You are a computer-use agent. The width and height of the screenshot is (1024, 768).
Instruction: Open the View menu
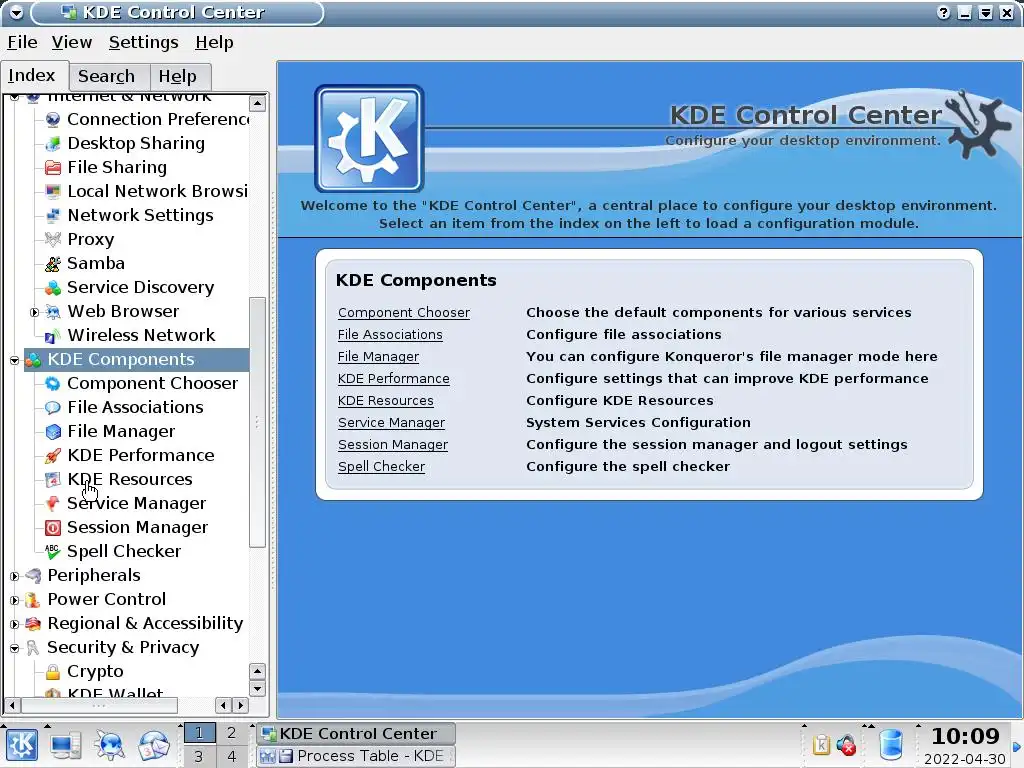[x=72, y=42]
